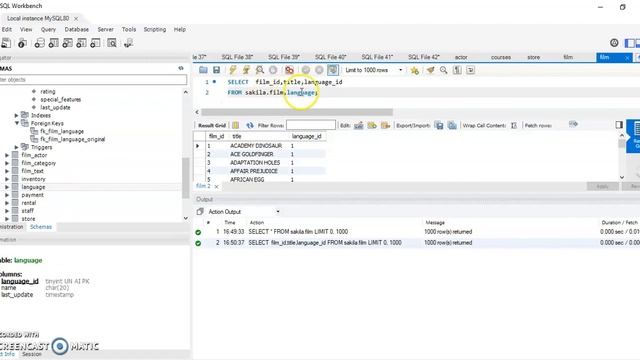640x360 pixels.
Task: Click the query editor horizontal scrollbar
Action: 297,112
